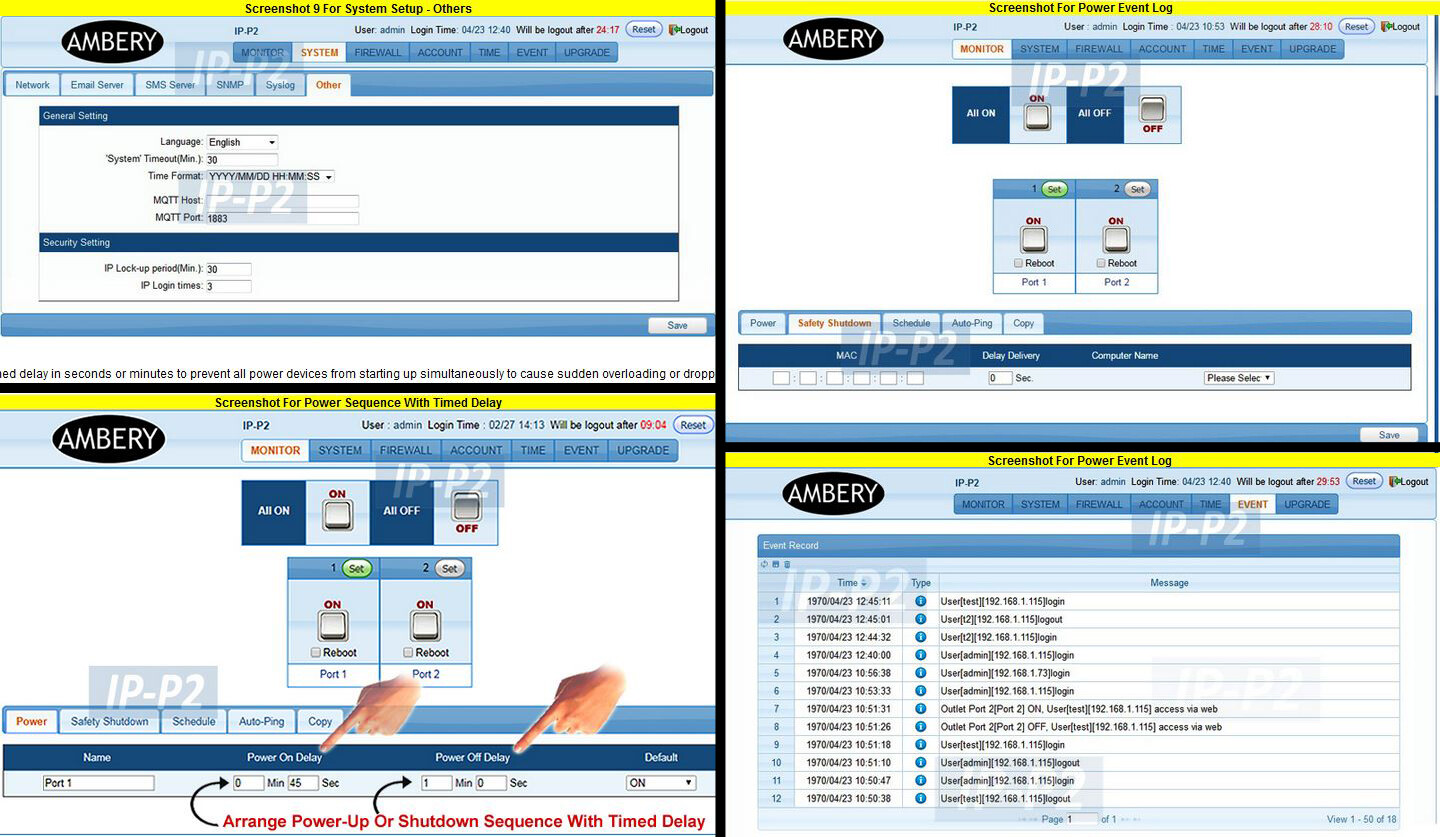Click the Logout icon in the Safety Shutdown panel
Screen dimensions: 1440x837
[x=1386, y=27]
